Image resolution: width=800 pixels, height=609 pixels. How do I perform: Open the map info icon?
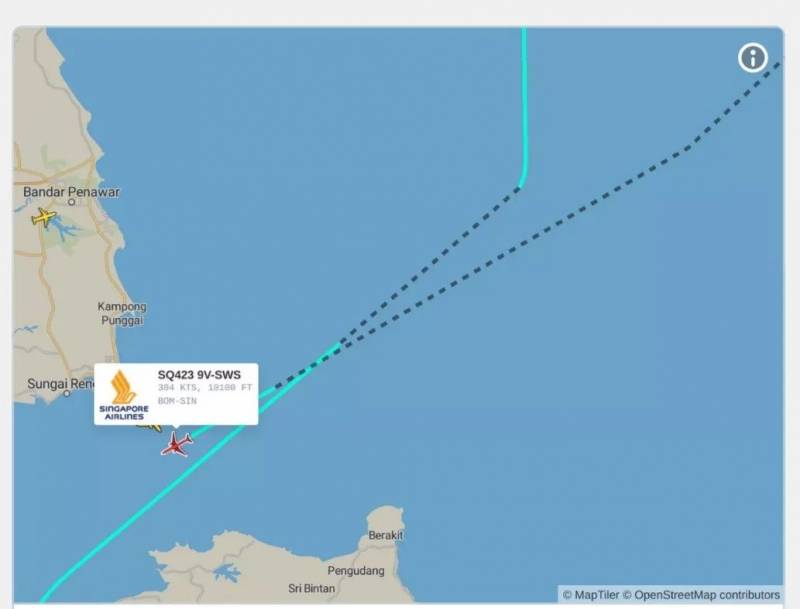(753, 58)
